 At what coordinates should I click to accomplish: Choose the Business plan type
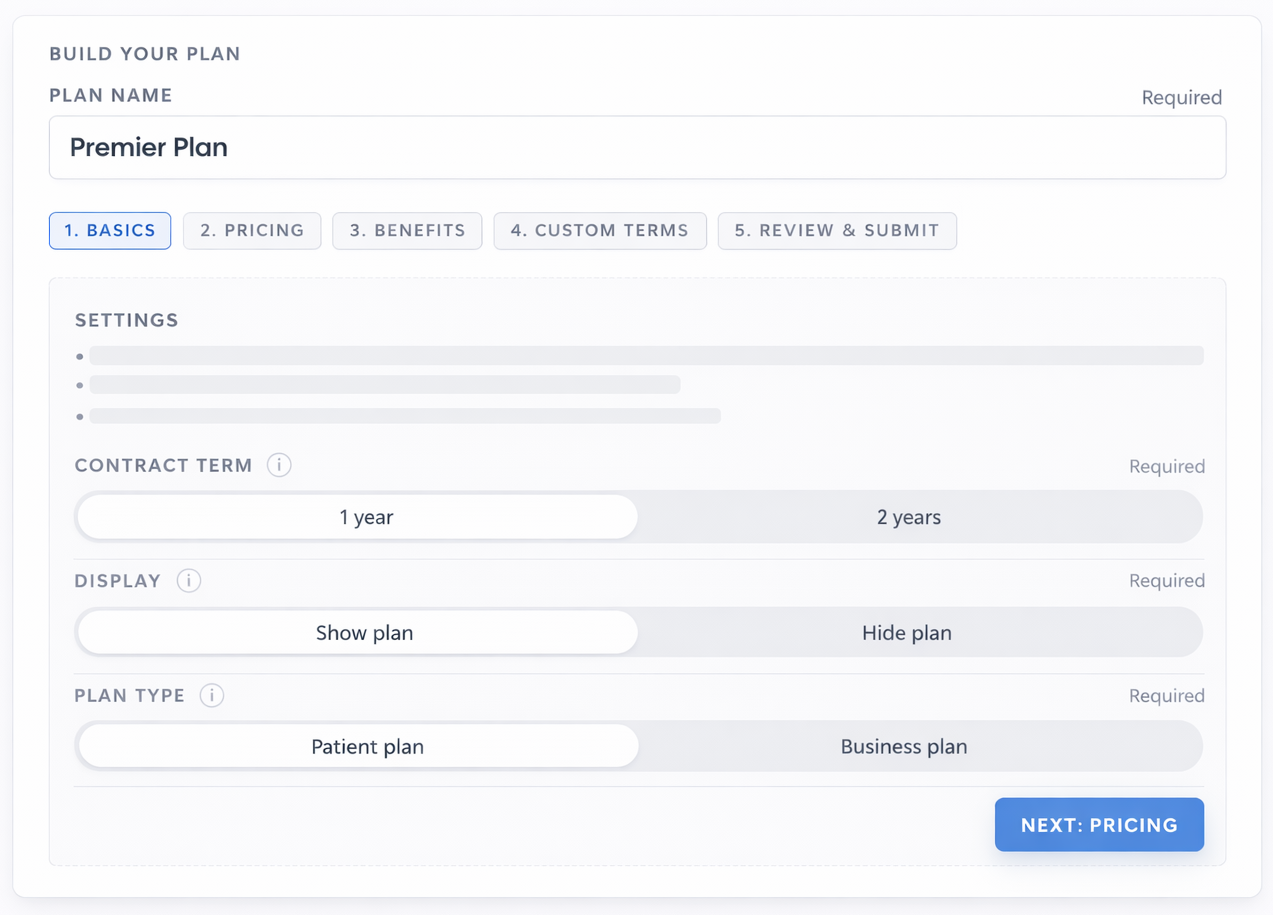coord(903,747)
